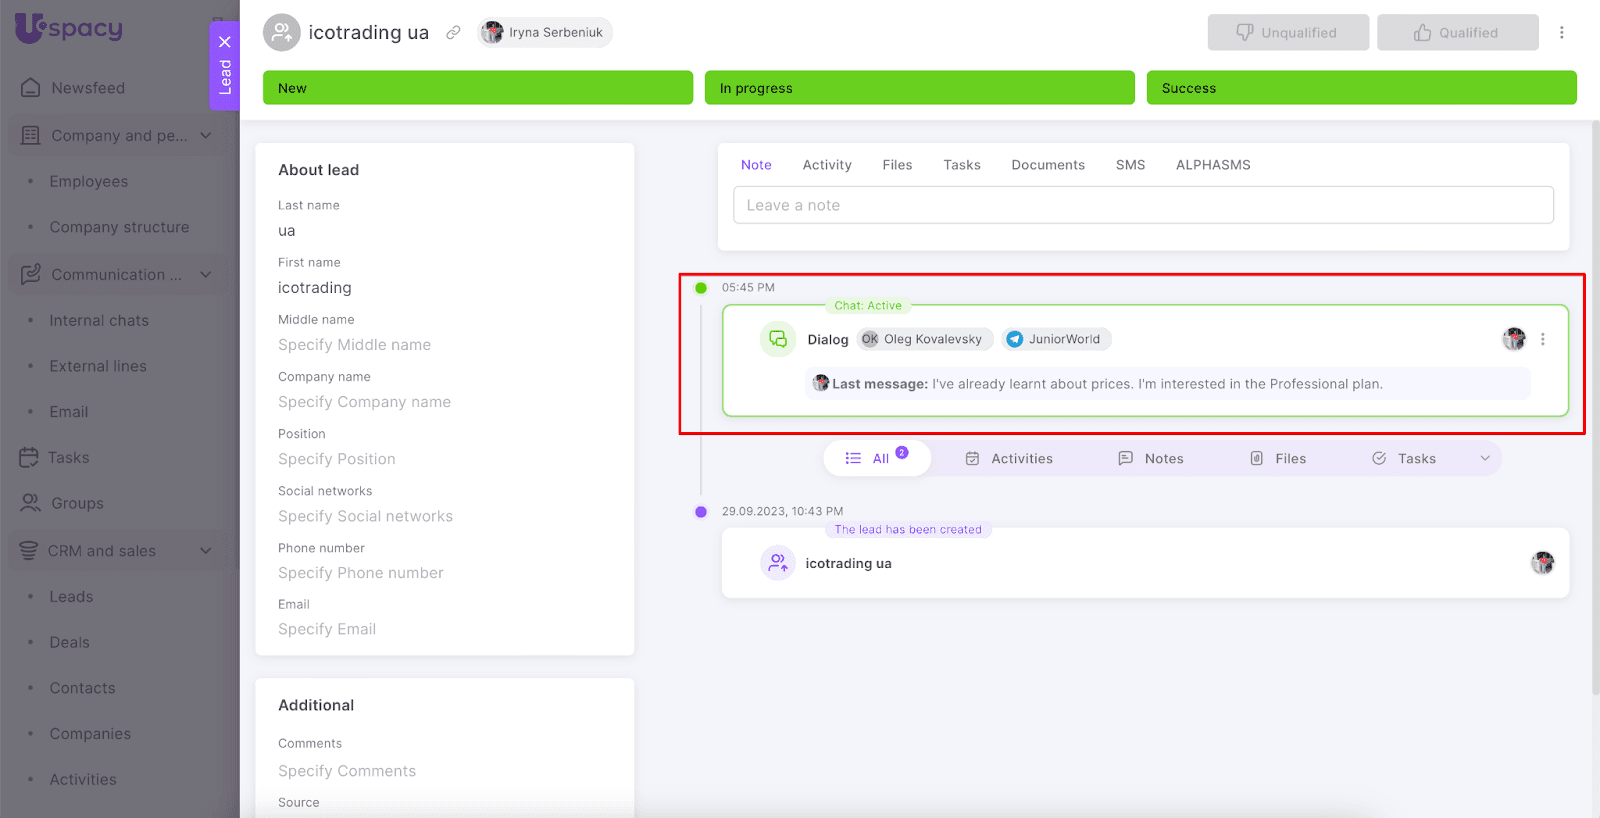Filter timeline by Notes
This screenshot has height=818, width=1600.
click(x=1151, y=459)
